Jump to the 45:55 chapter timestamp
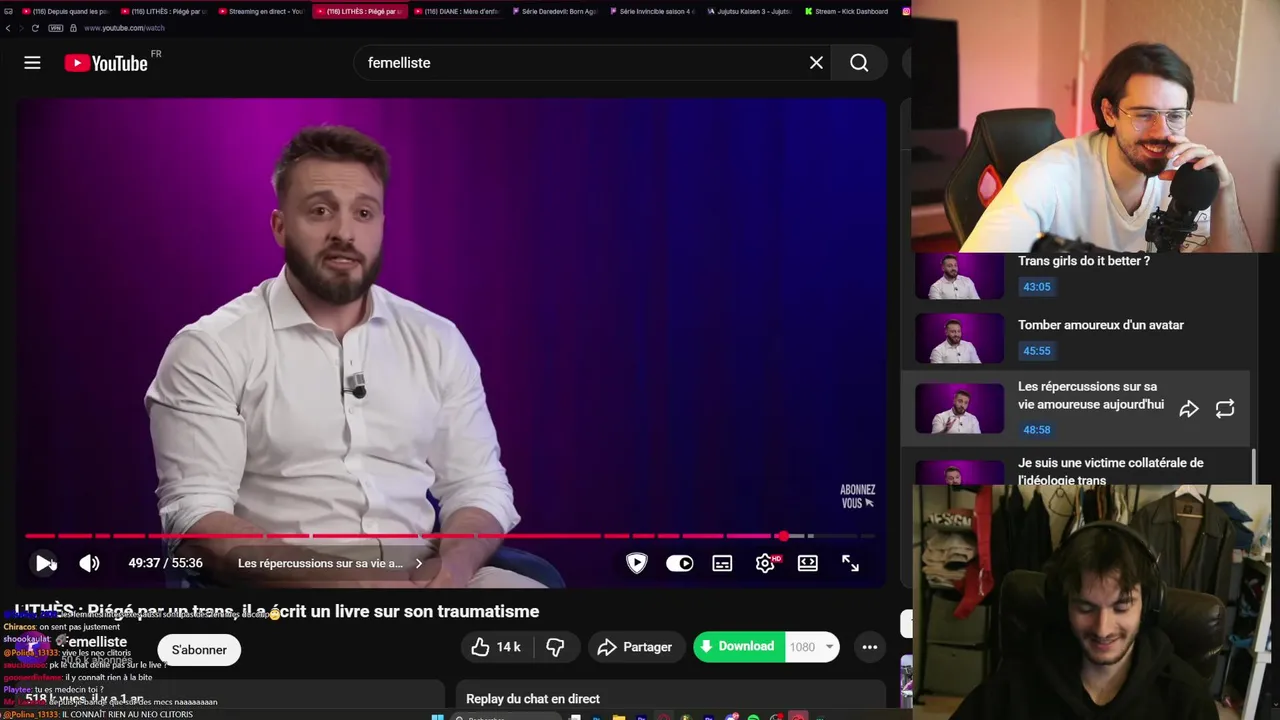The height and width of the screenshot is (720, 1280). pos(1037,351)
